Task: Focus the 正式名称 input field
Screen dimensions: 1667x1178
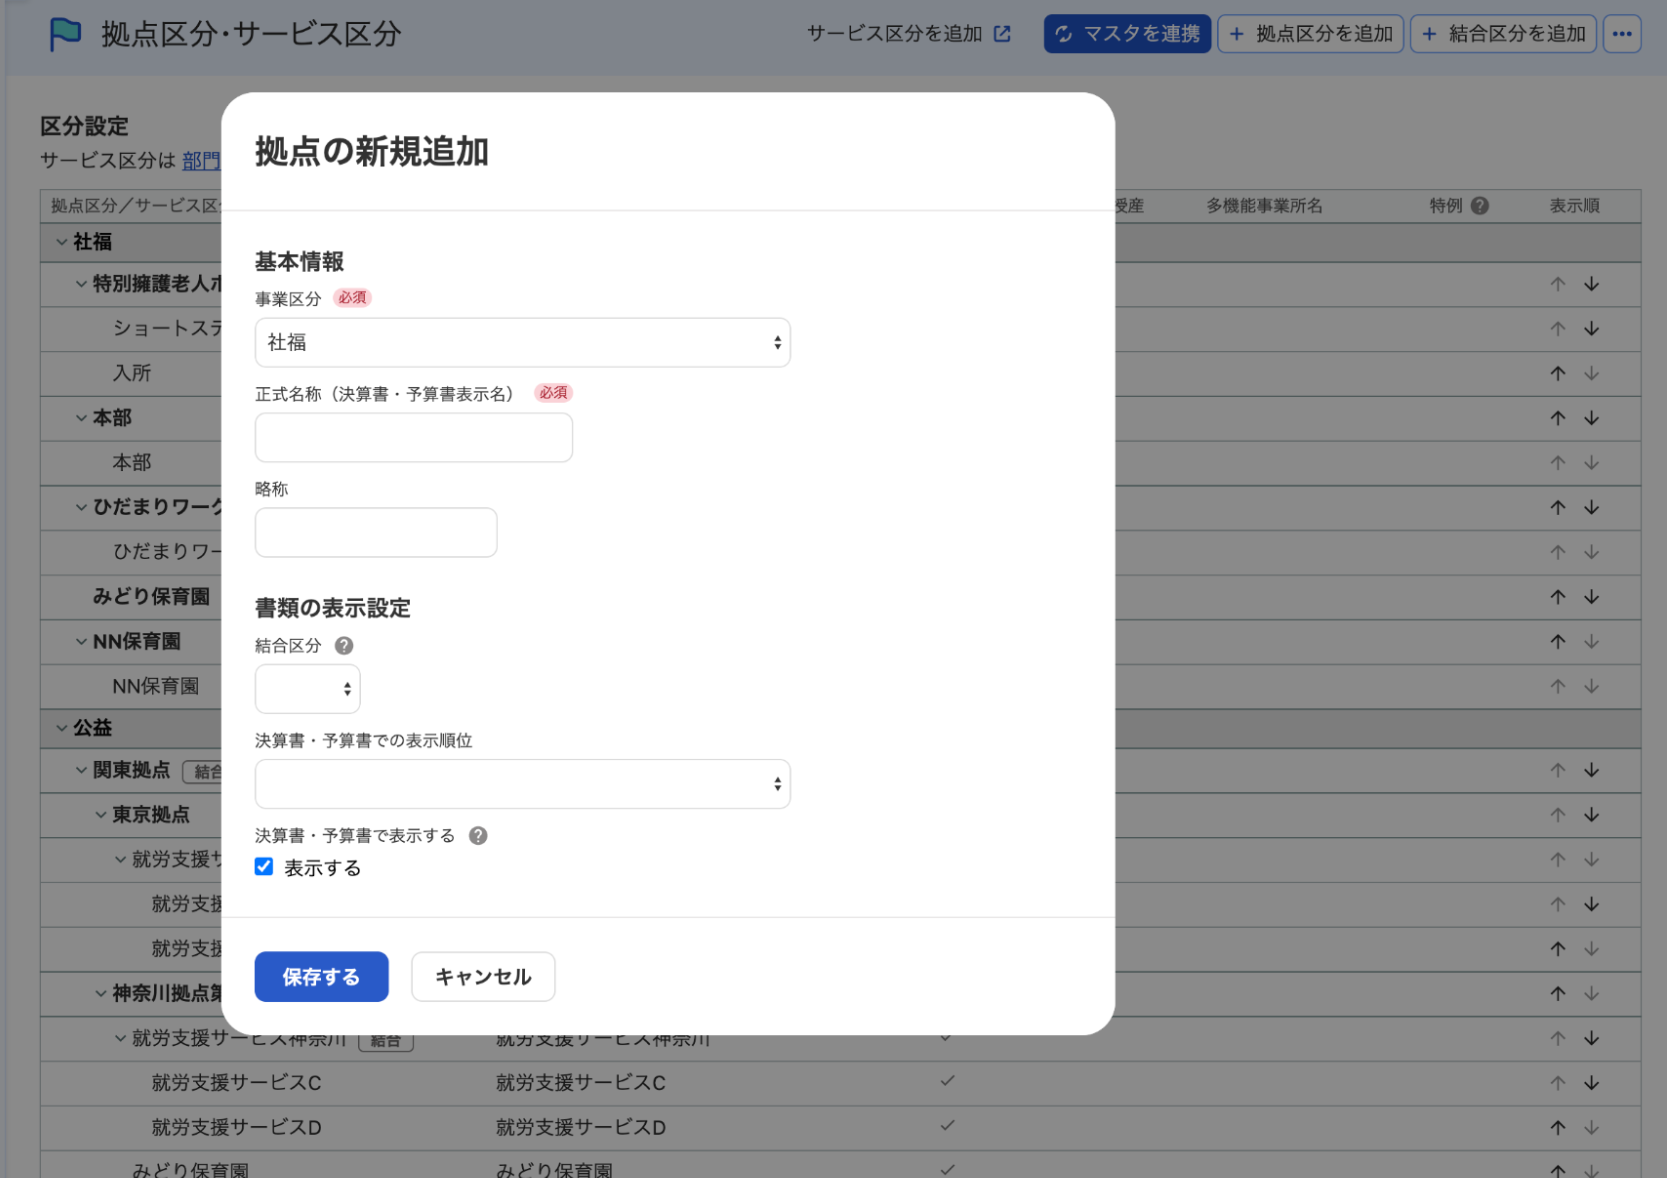Action: point(413,438)
